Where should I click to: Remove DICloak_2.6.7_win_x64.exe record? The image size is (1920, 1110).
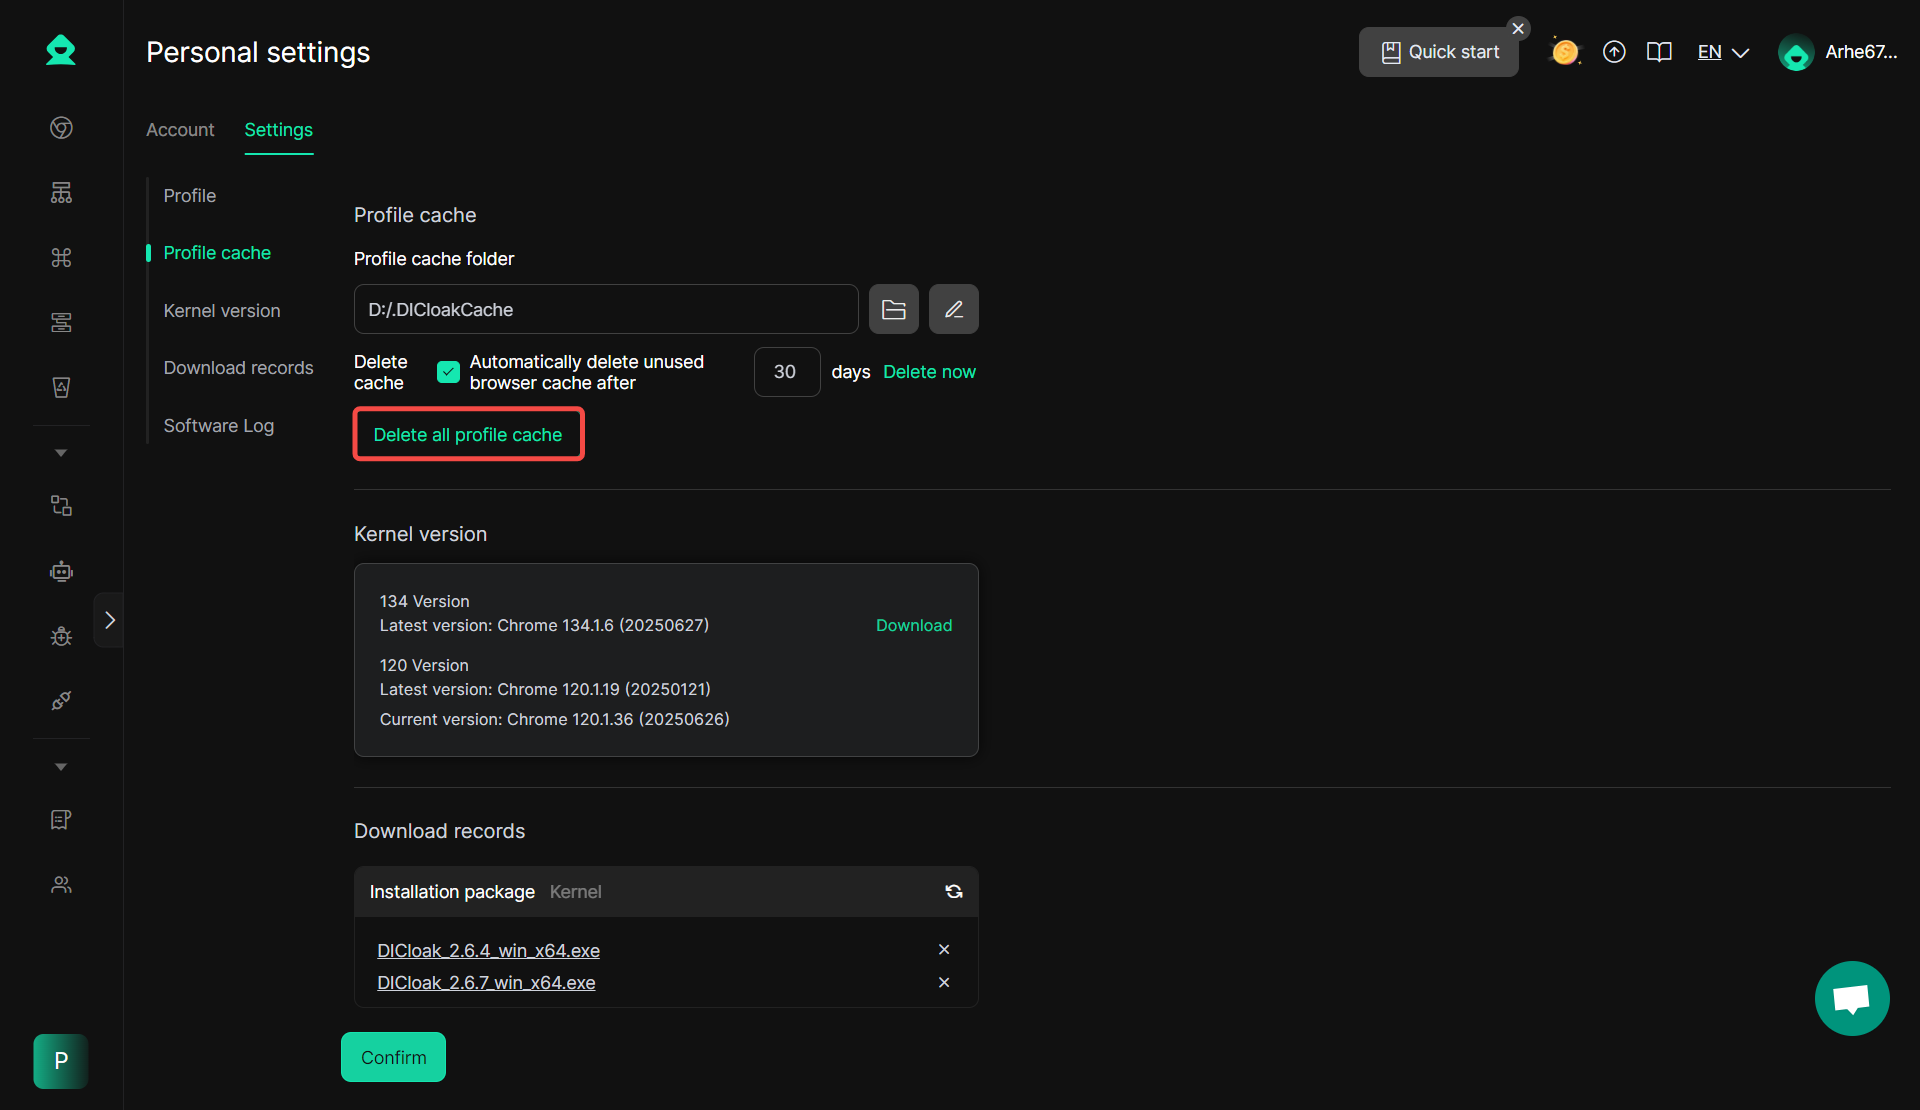(x=944, y=982)
